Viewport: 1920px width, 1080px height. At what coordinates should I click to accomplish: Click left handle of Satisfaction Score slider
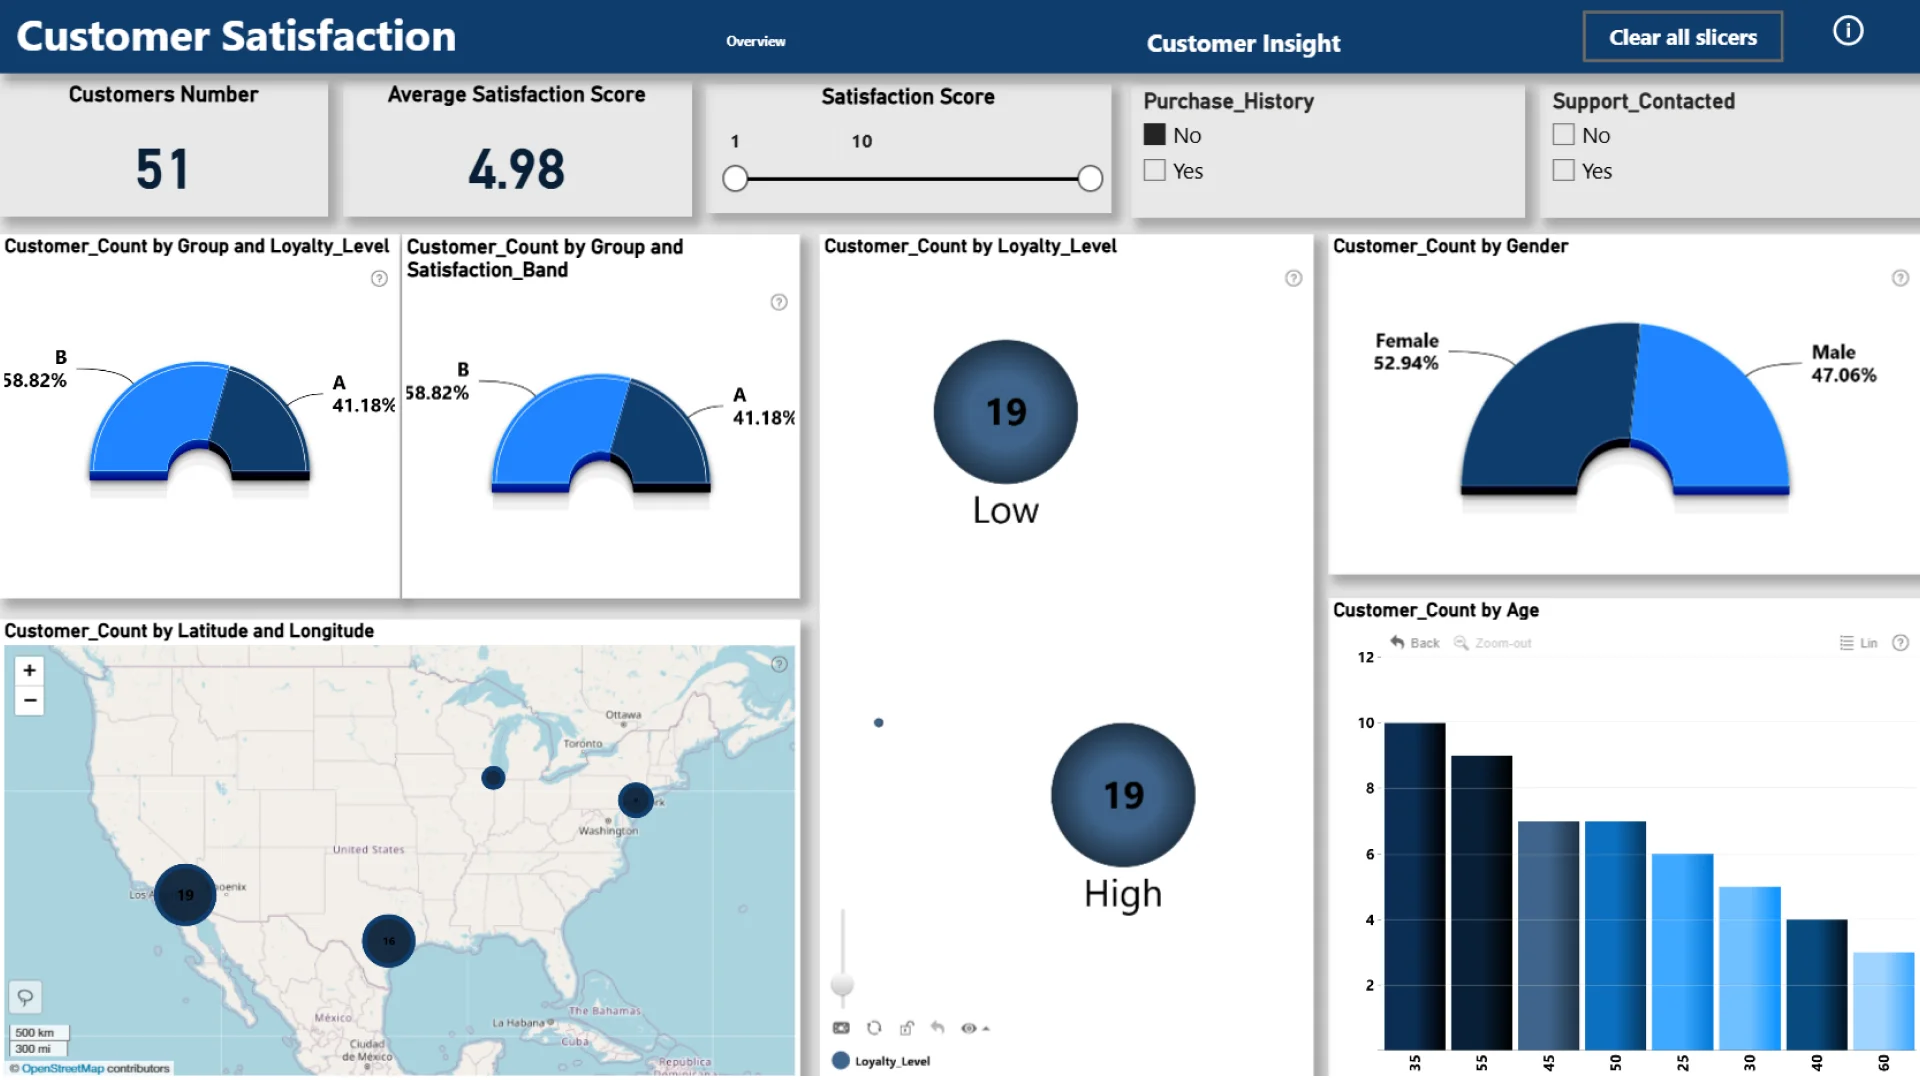(x=735, y=179)
